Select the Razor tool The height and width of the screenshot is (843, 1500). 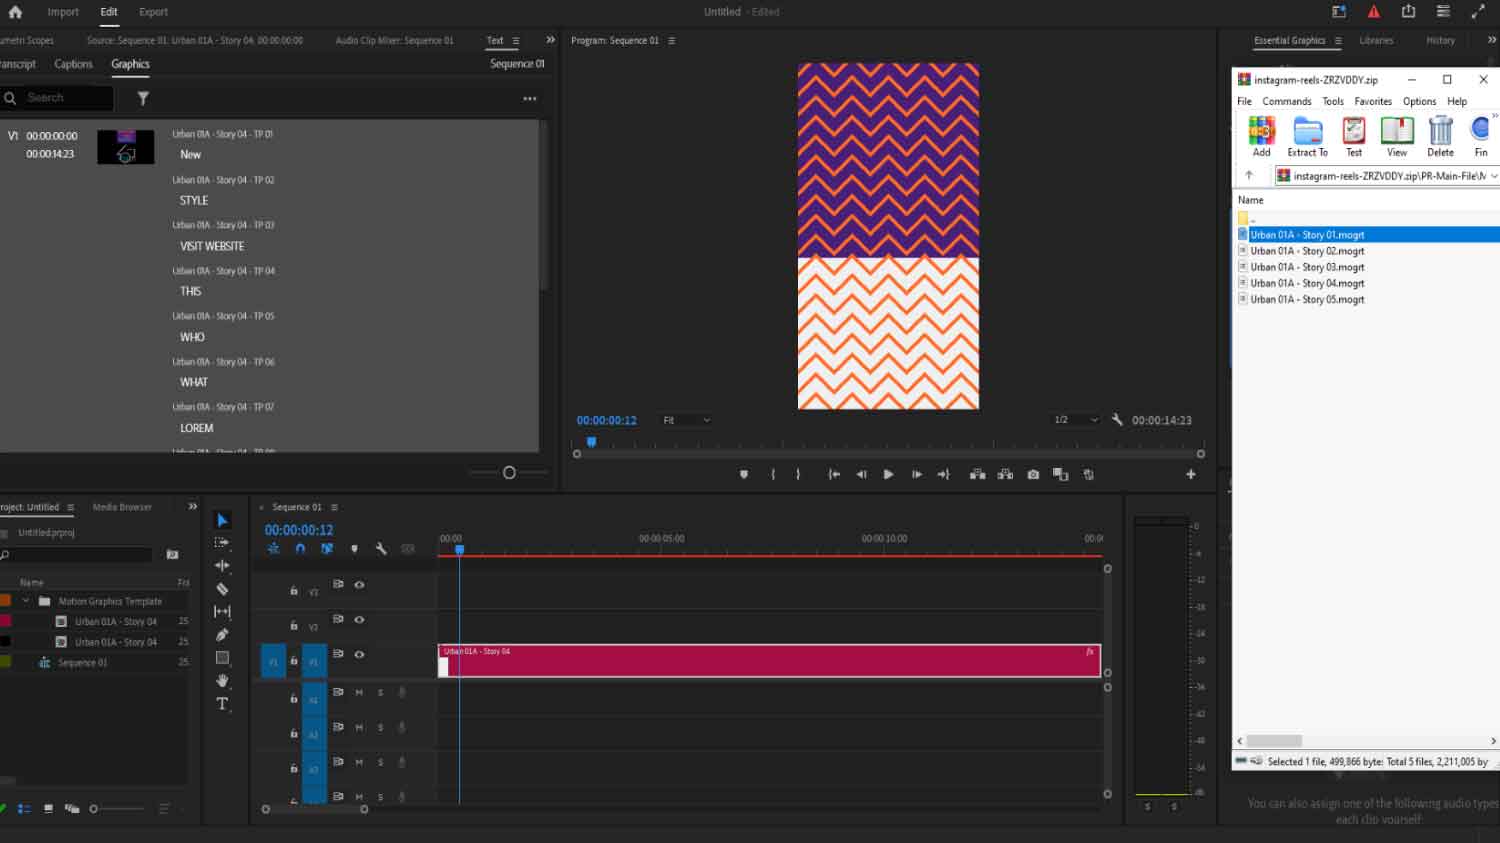[222, 589]
